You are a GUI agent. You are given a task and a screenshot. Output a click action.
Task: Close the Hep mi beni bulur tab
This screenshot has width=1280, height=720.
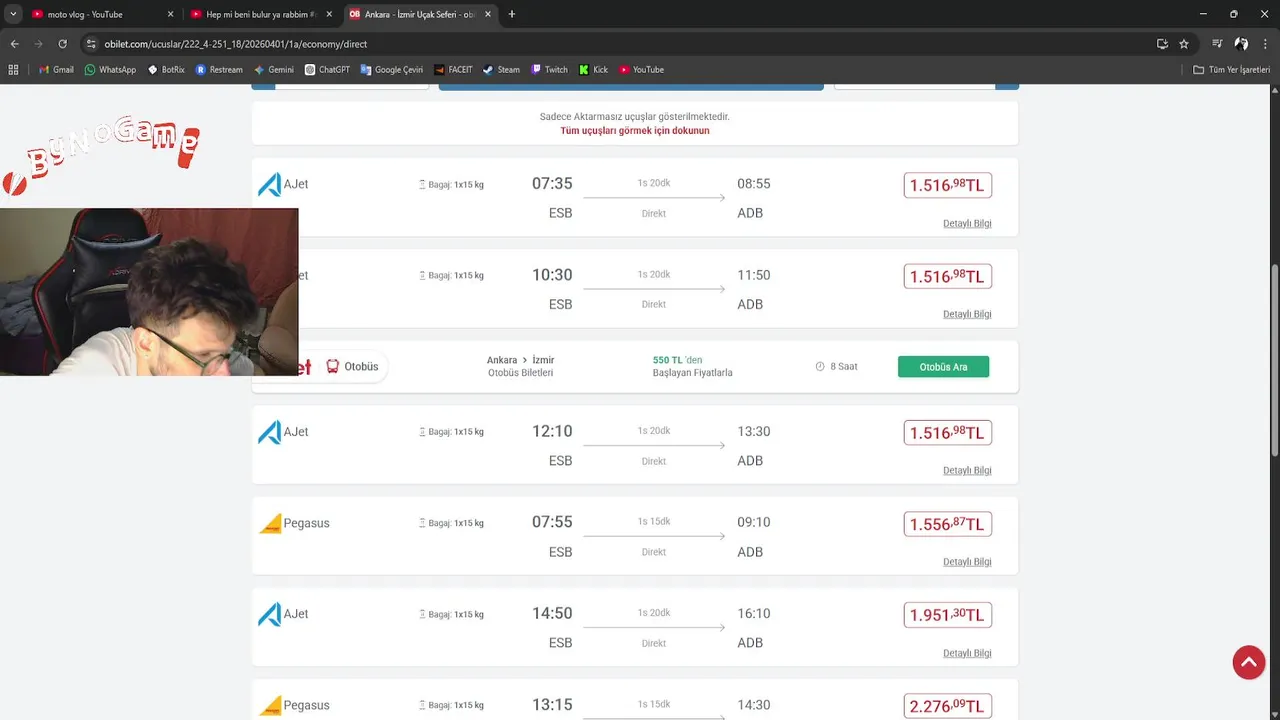tap(329, 14)
